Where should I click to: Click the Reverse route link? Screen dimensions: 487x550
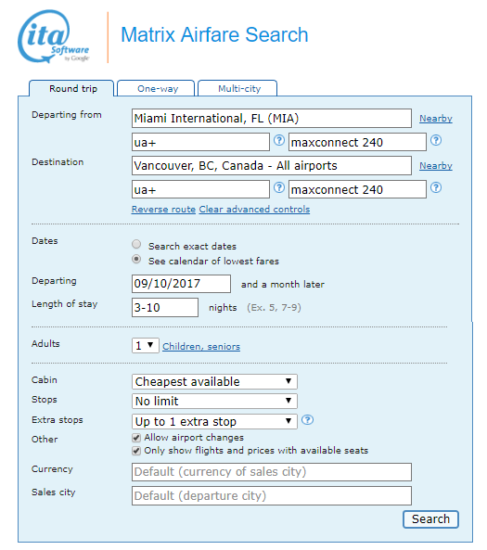164,209
